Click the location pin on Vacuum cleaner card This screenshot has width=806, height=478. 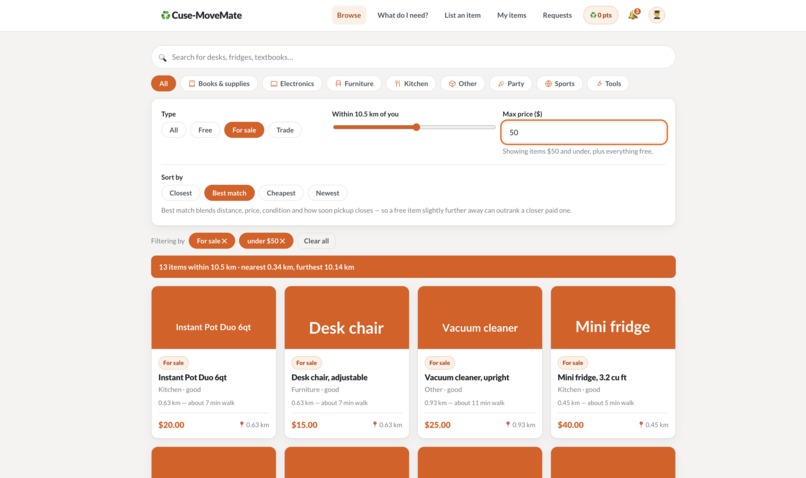[x=508, y=425]
